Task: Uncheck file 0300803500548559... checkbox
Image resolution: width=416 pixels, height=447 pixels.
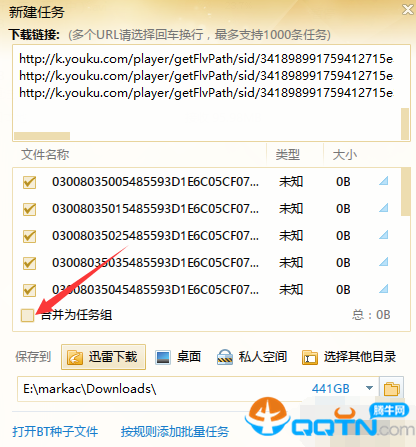Action: [29, 182]
